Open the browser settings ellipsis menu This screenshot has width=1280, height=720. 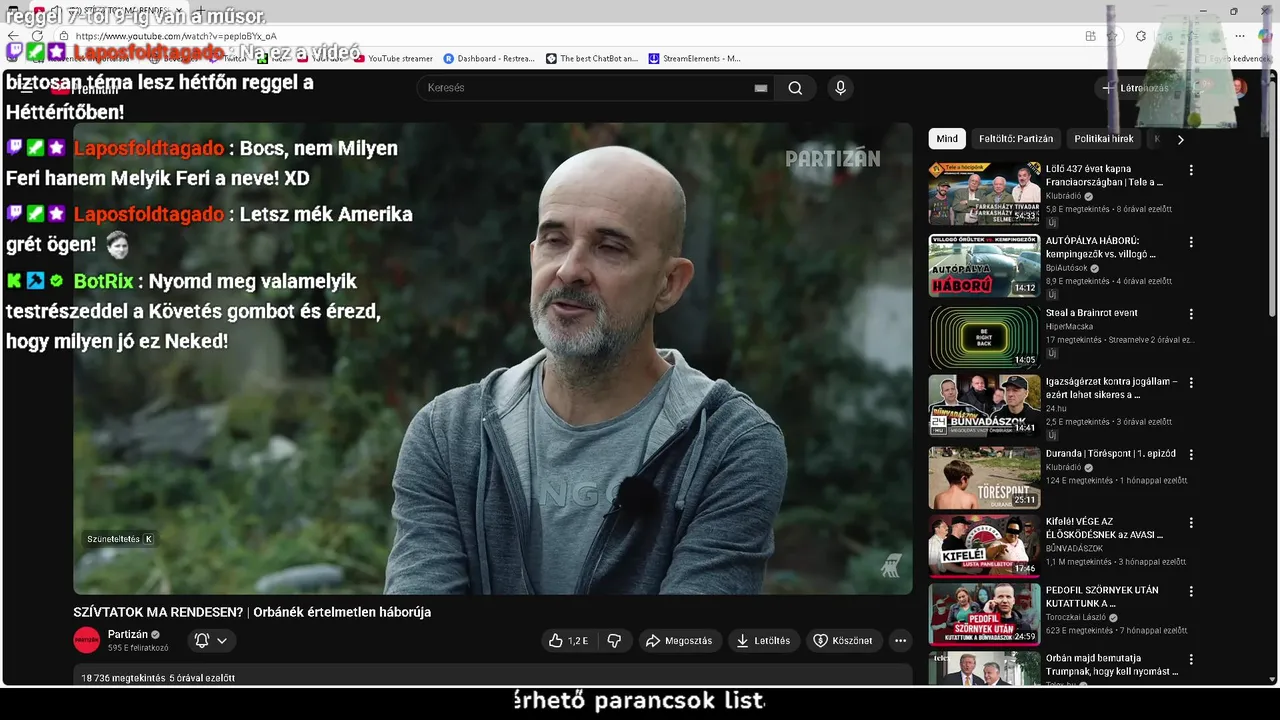click(1239, 36)
